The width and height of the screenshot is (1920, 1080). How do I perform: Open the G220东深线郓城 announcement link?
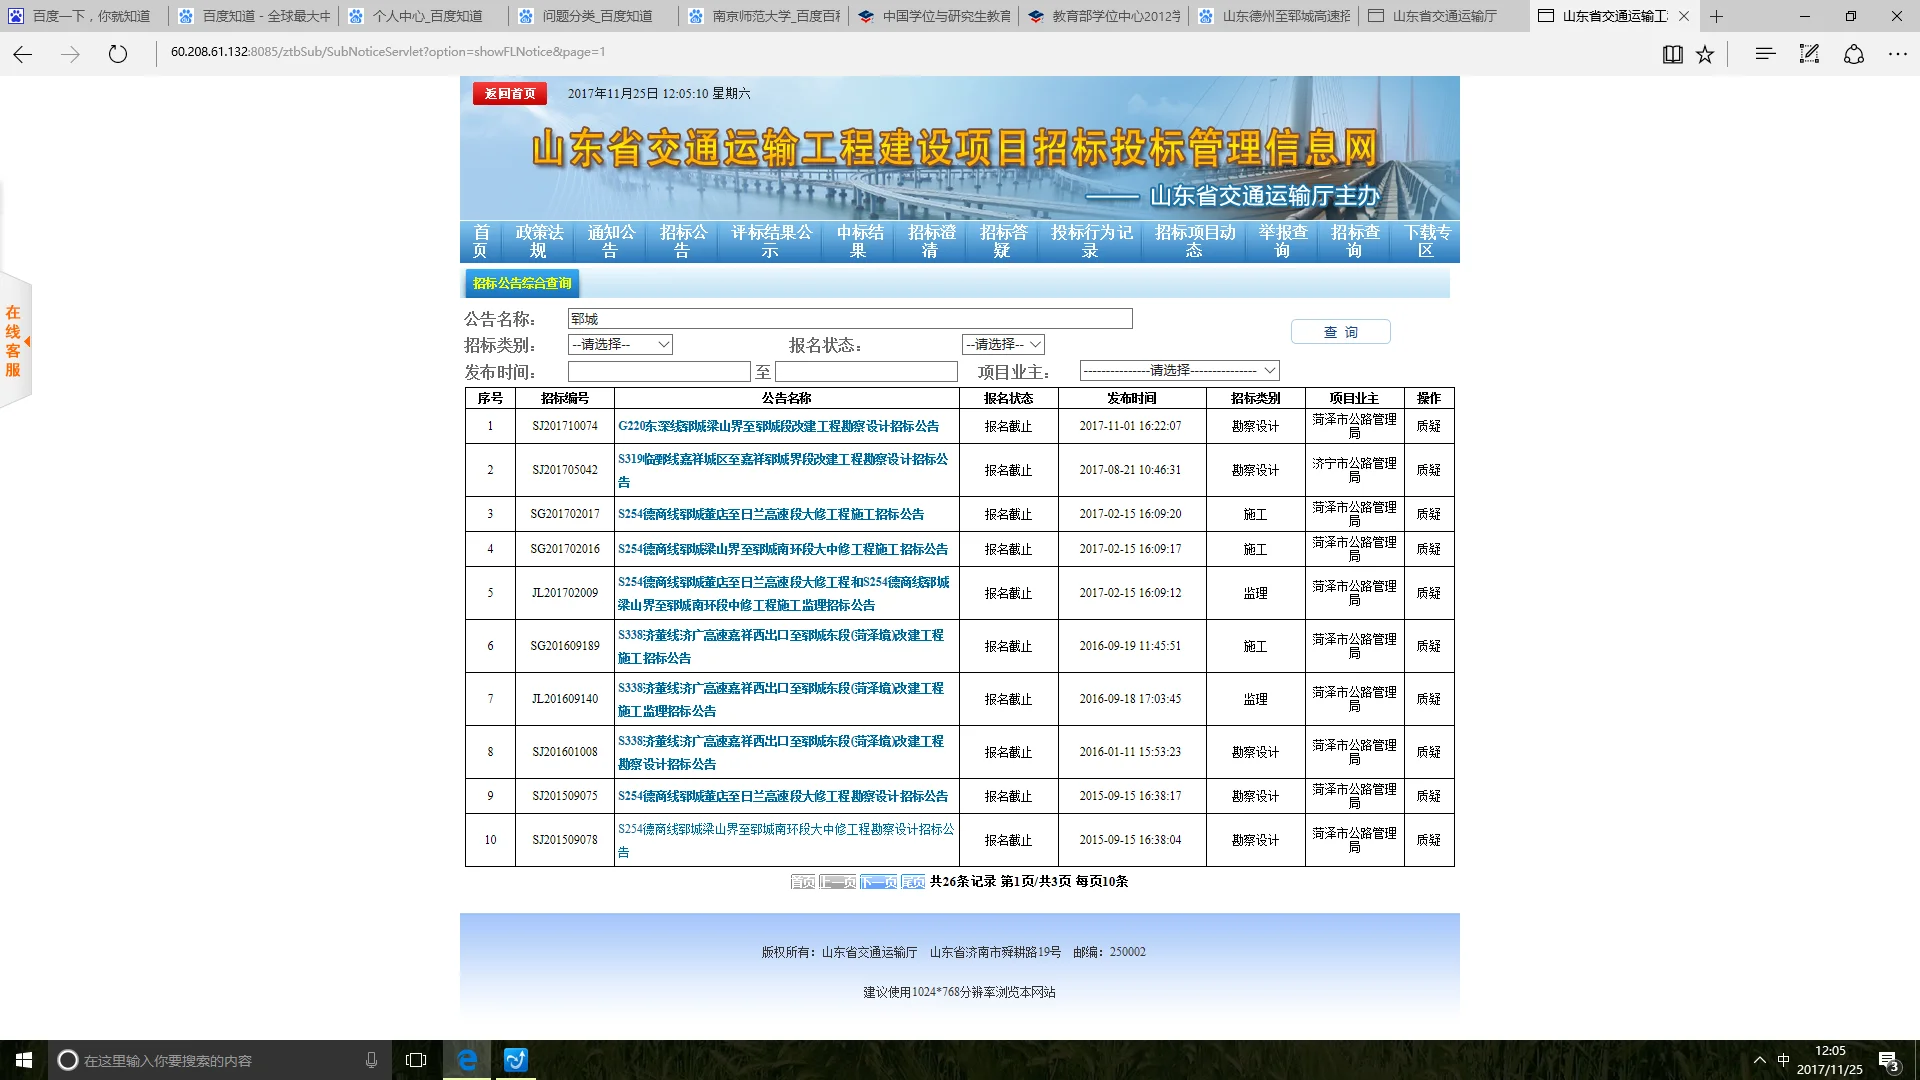coord(777,427)
